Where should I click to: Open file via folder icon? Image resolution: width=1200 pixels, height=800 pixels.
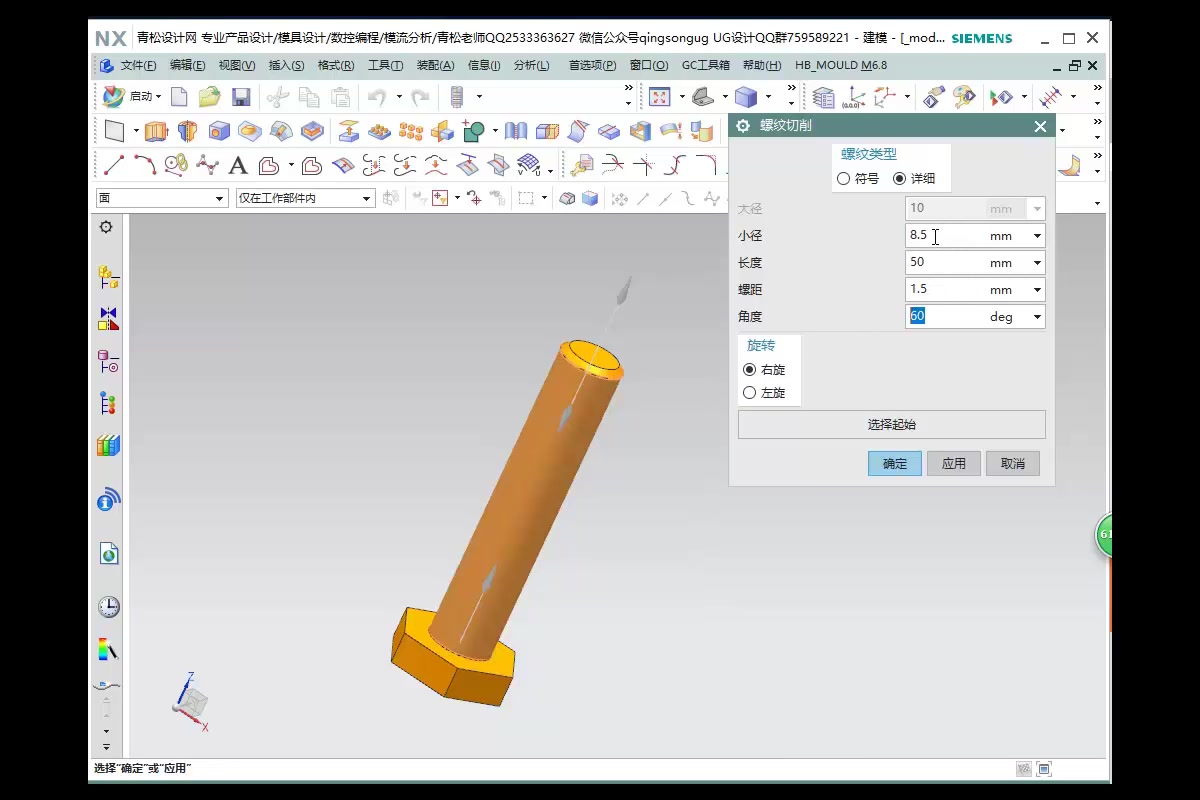(209, 97)
